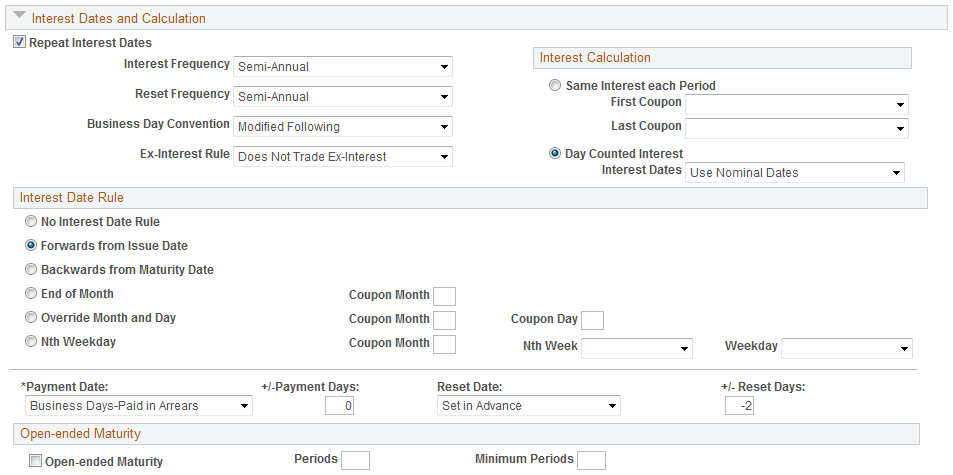Select Backwards from Maturity Date option

coord(31,270)
